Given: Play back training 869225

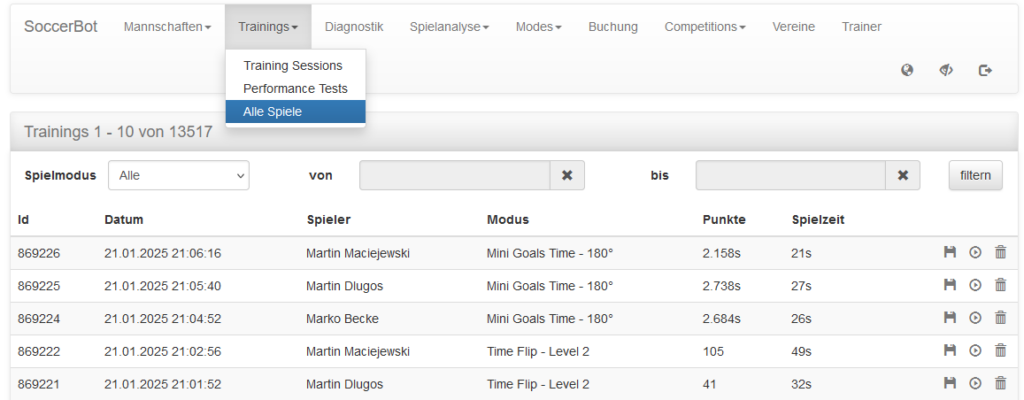Looking at the screenshot, I should pyautogui.click(x=975, y=285).
